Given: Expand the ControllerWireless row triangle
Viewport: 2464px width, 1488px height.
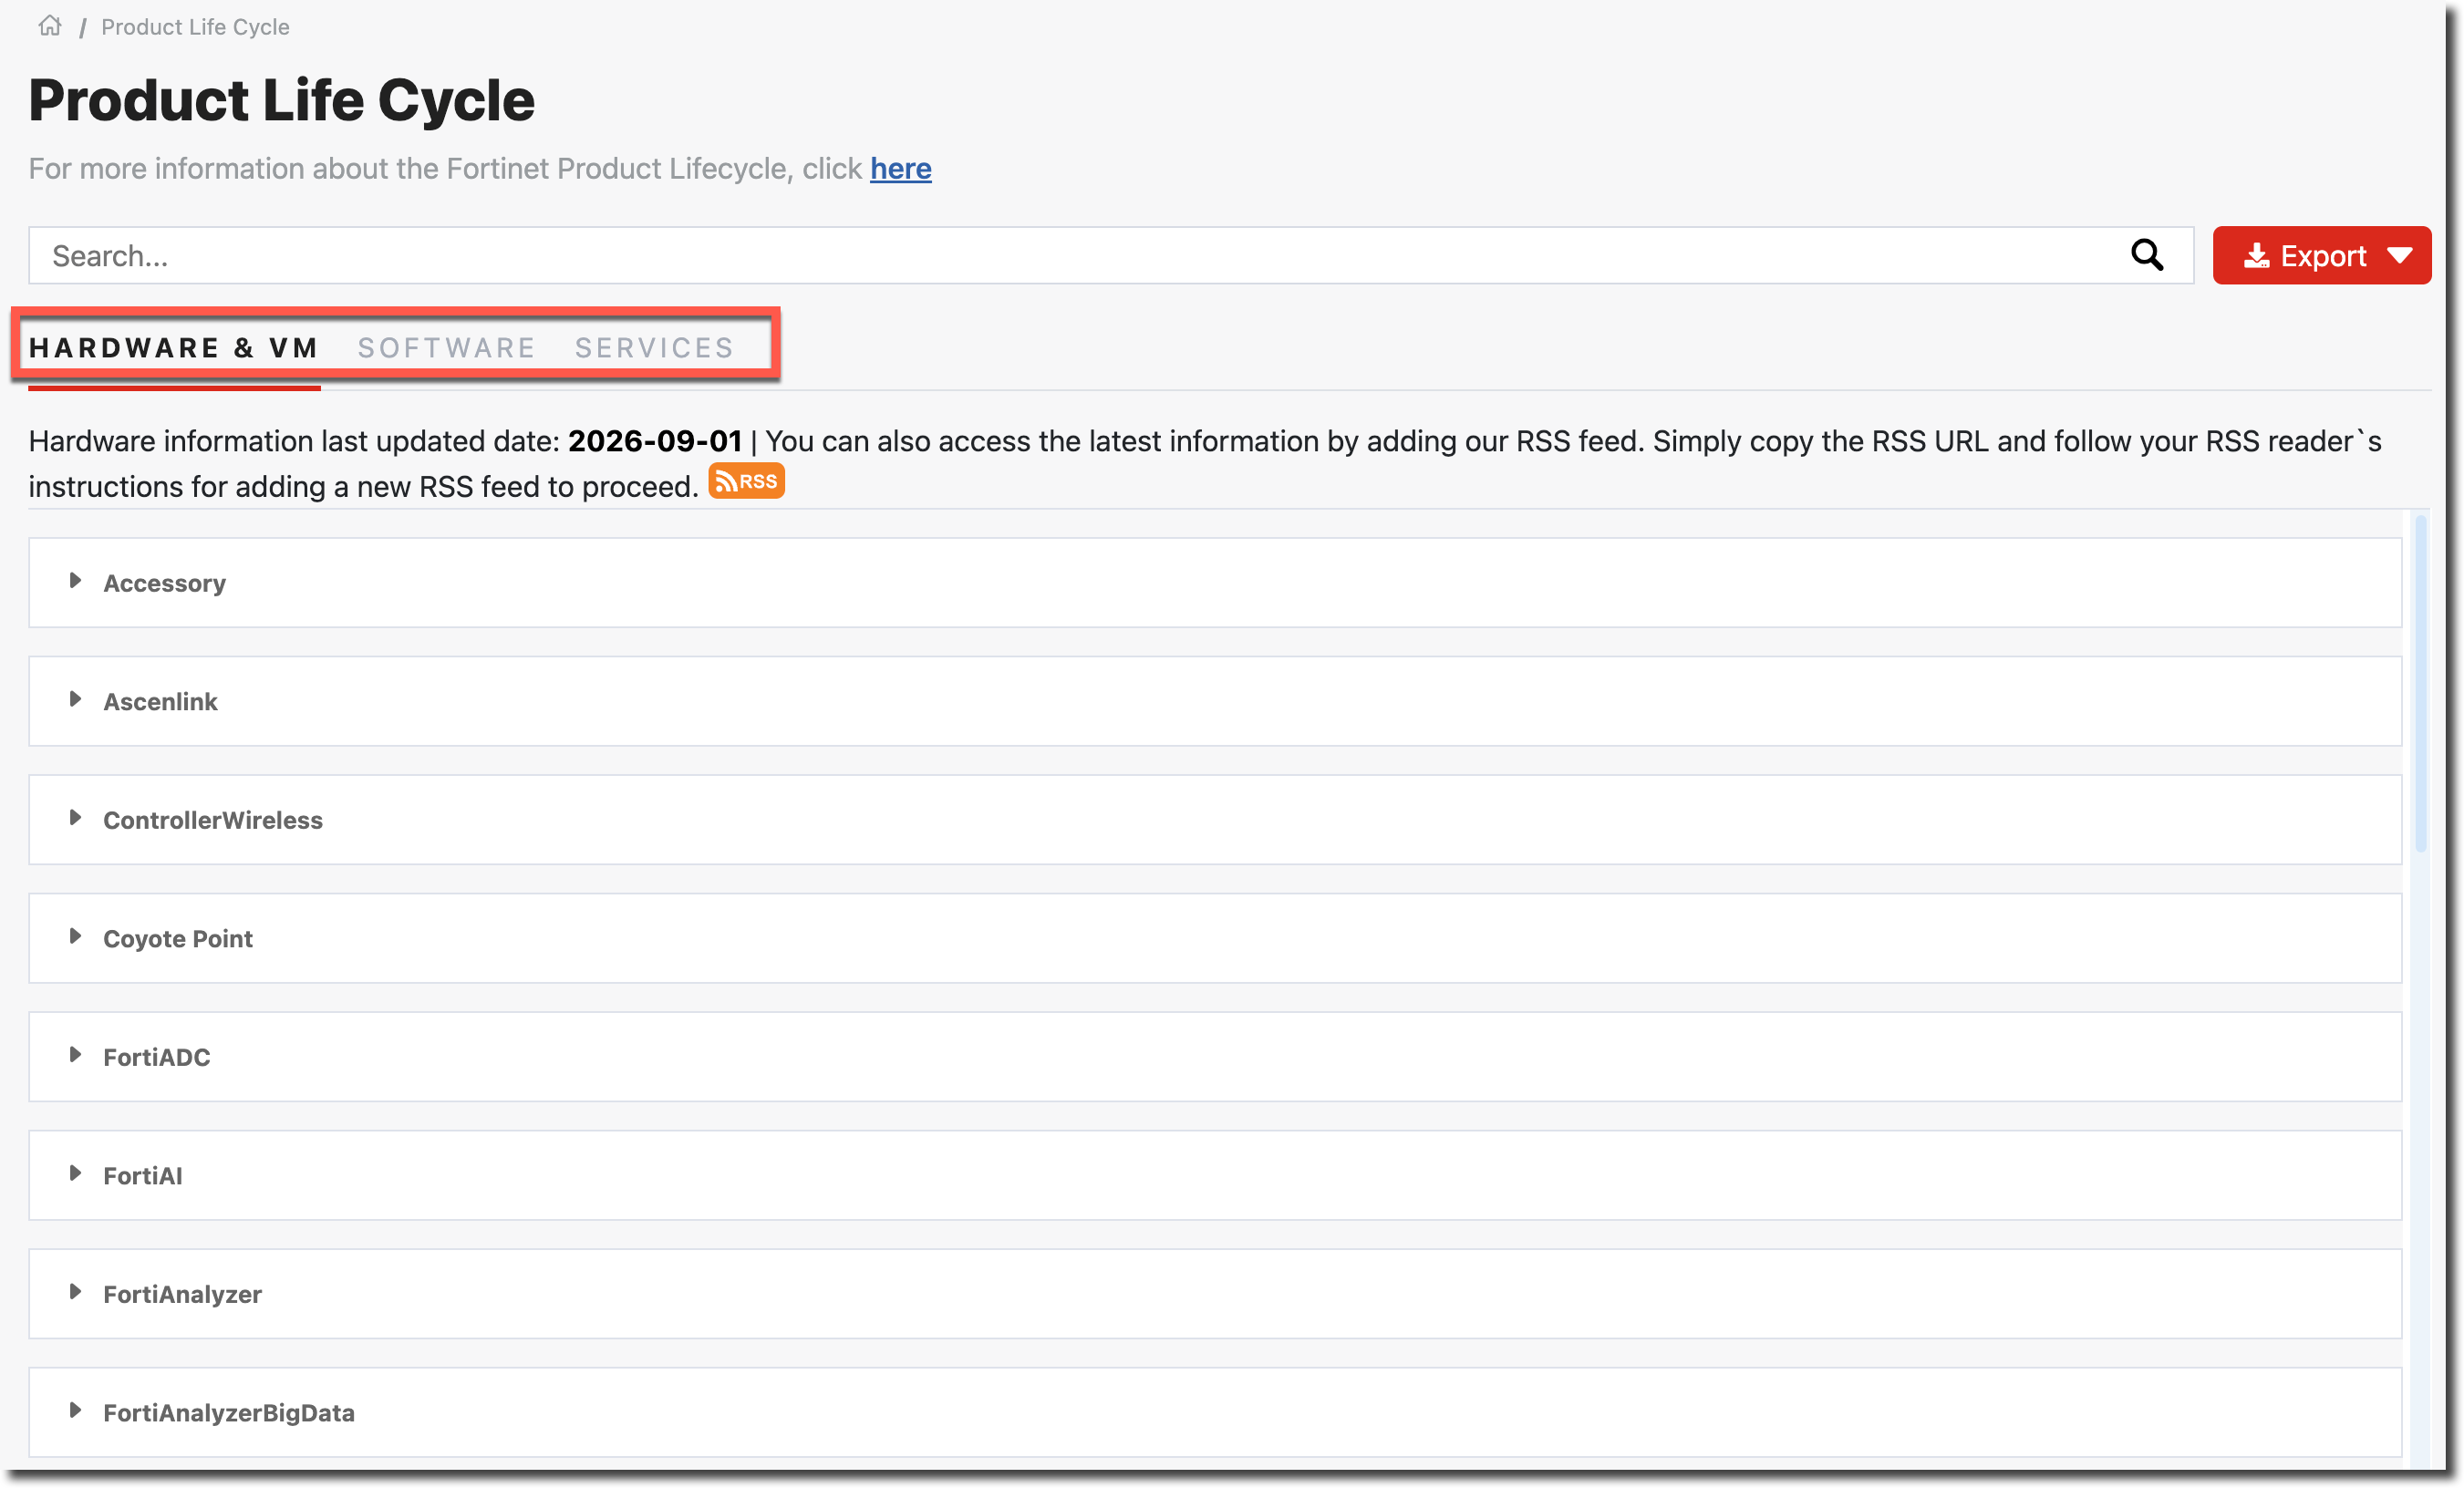Looking at the screenshot, I should coord(75,818).
